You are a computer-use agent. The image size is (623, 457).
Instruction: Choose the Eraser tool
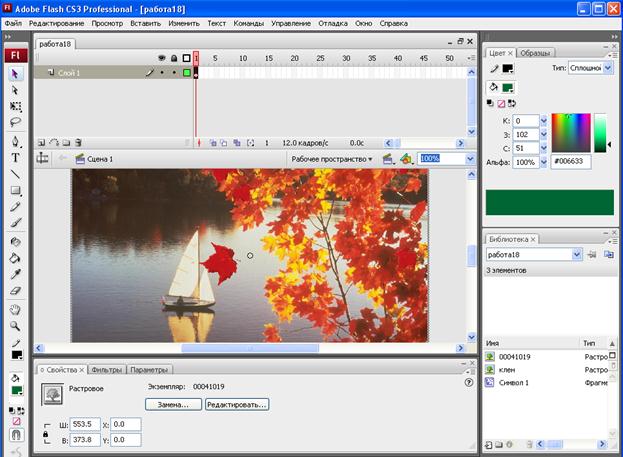pyautogui.click(x=15, y=291)
